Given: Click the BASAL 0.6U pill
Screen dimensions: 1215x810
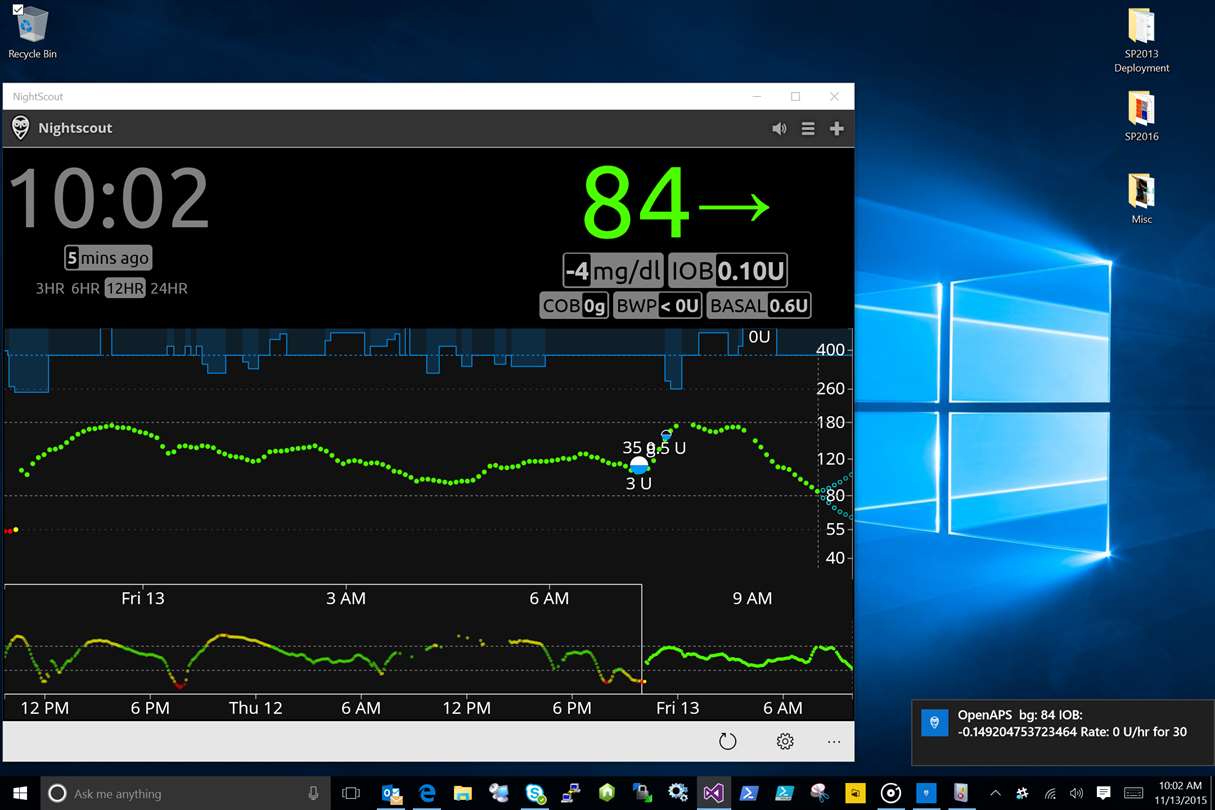Looking at the screenshot, I should [x=759, y=305].
